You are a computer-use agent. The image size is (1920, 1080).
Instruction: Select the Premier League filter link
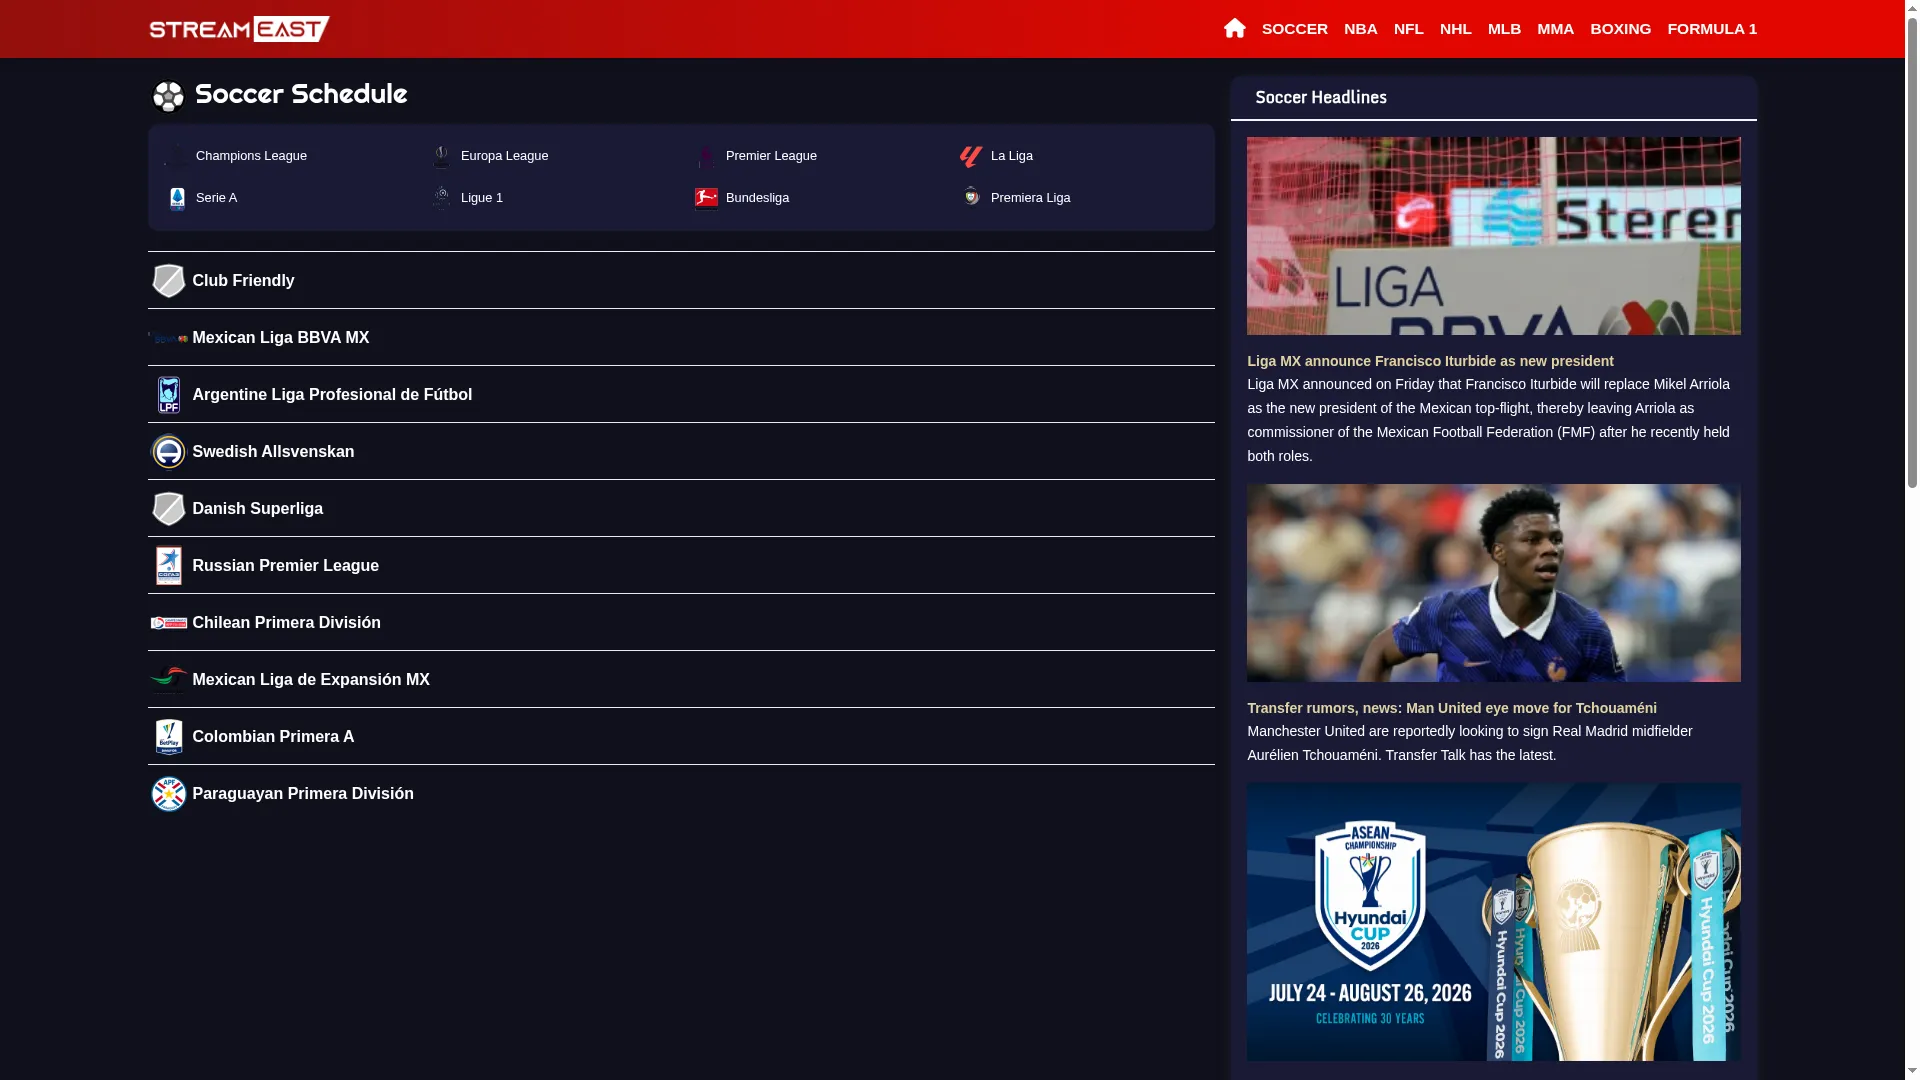771,156
